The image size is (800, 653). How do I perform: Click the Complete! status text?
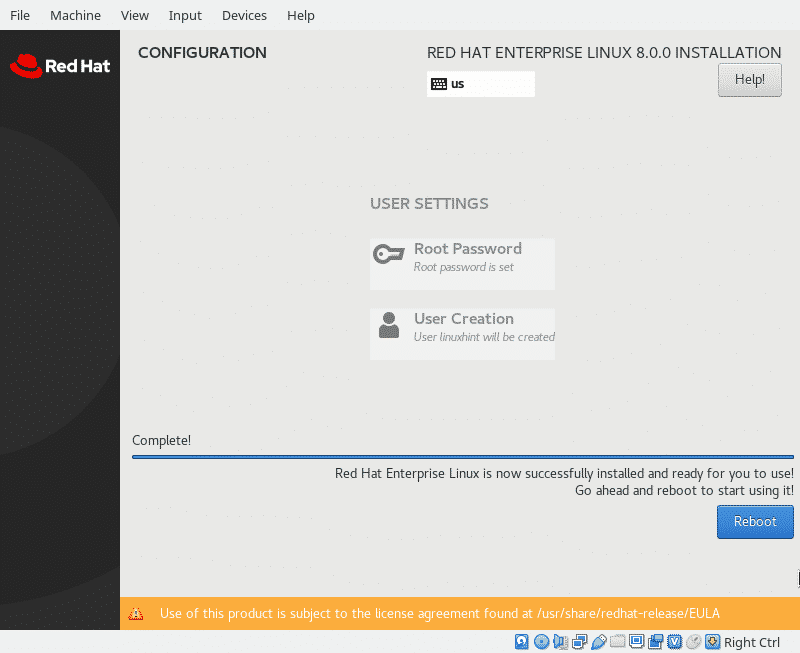pos(161,440)
